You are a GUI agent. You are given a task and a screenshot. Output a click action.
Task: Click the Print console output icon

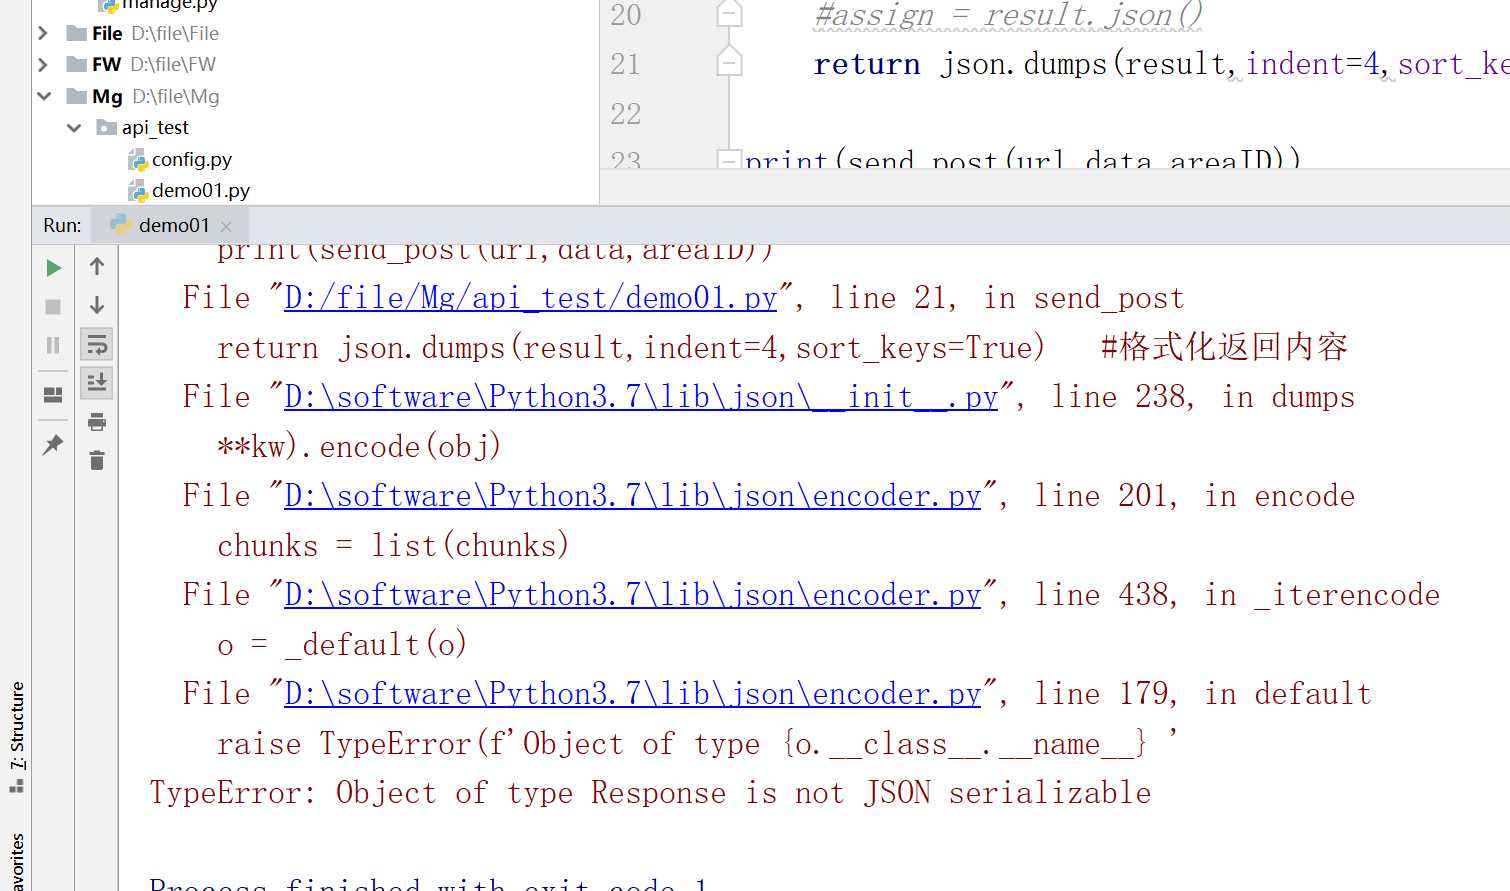pos(97,422)
